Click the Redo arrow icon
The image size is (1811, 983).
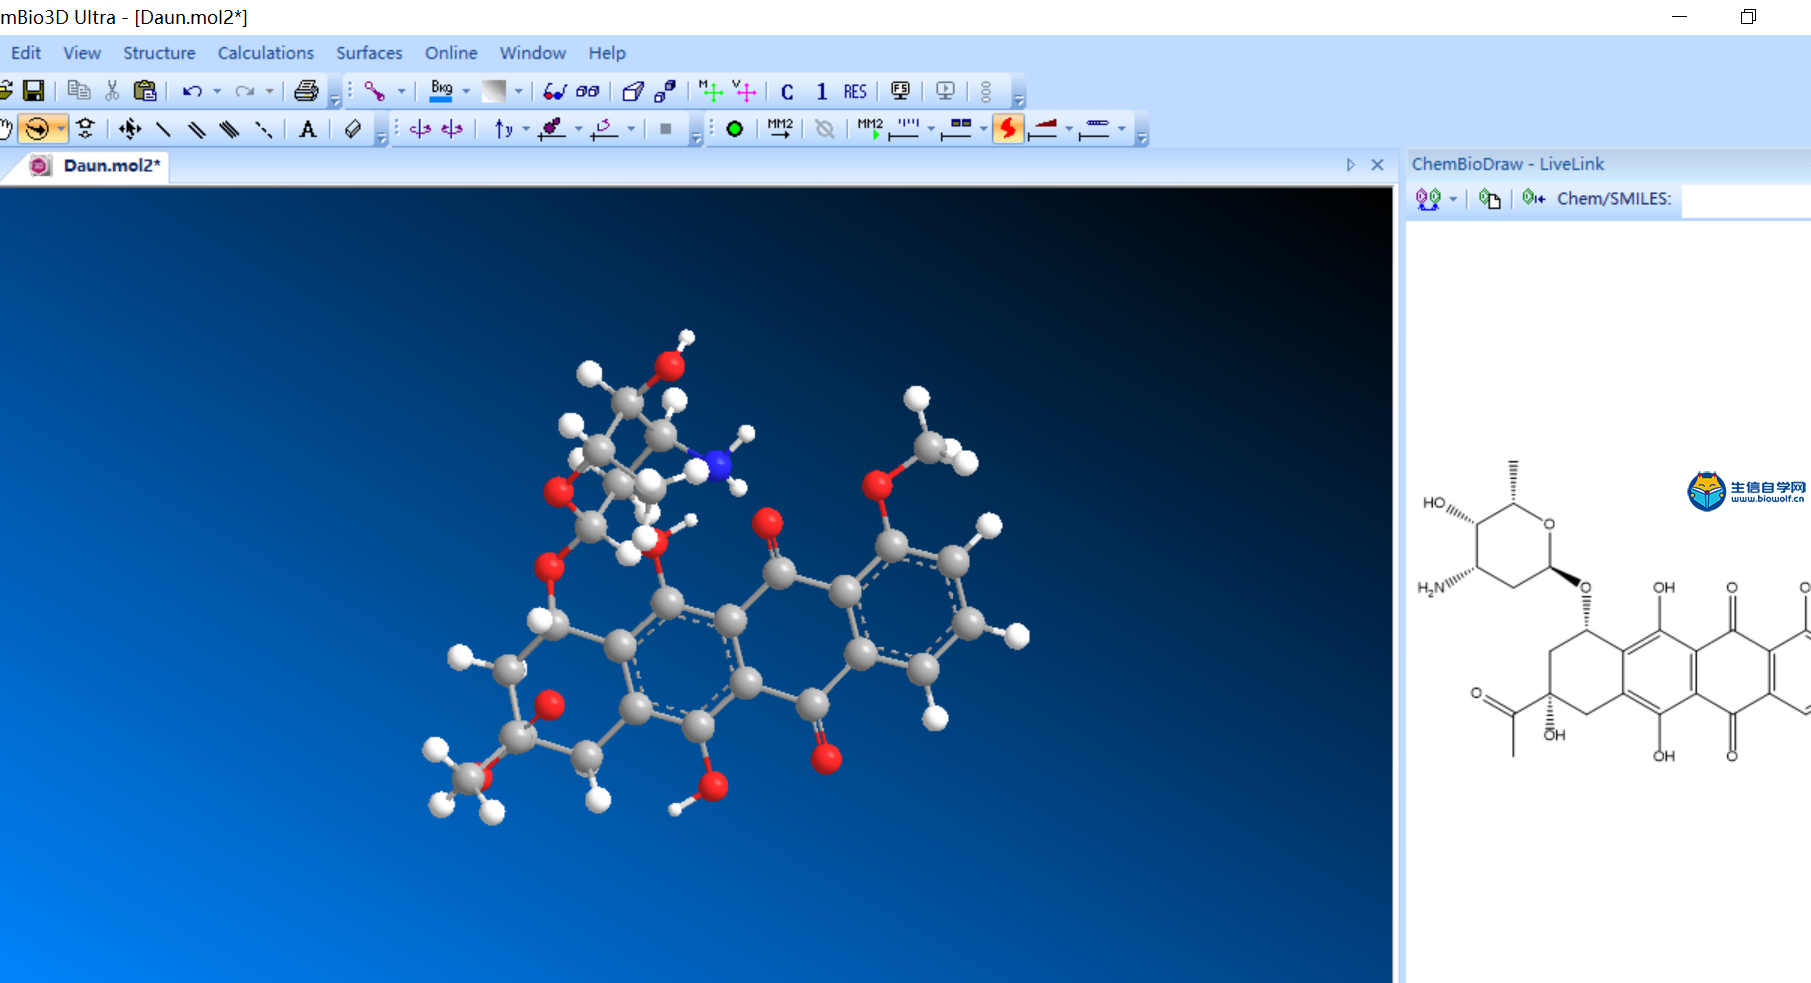point(245,91)
